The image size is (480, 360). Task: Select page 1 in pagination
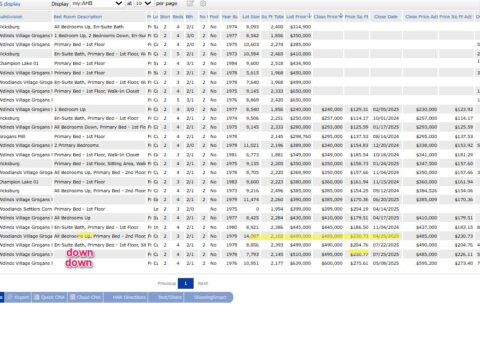(186, 283)
